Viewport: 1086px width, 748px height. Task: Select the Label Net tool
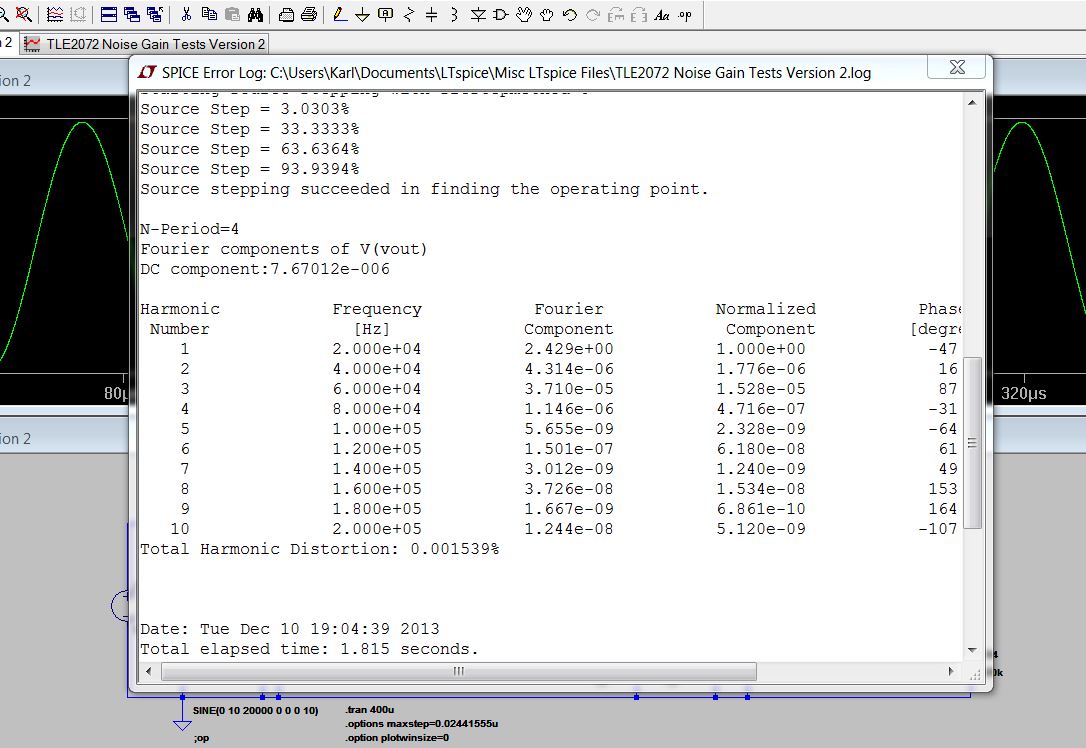tap(386, 14)
